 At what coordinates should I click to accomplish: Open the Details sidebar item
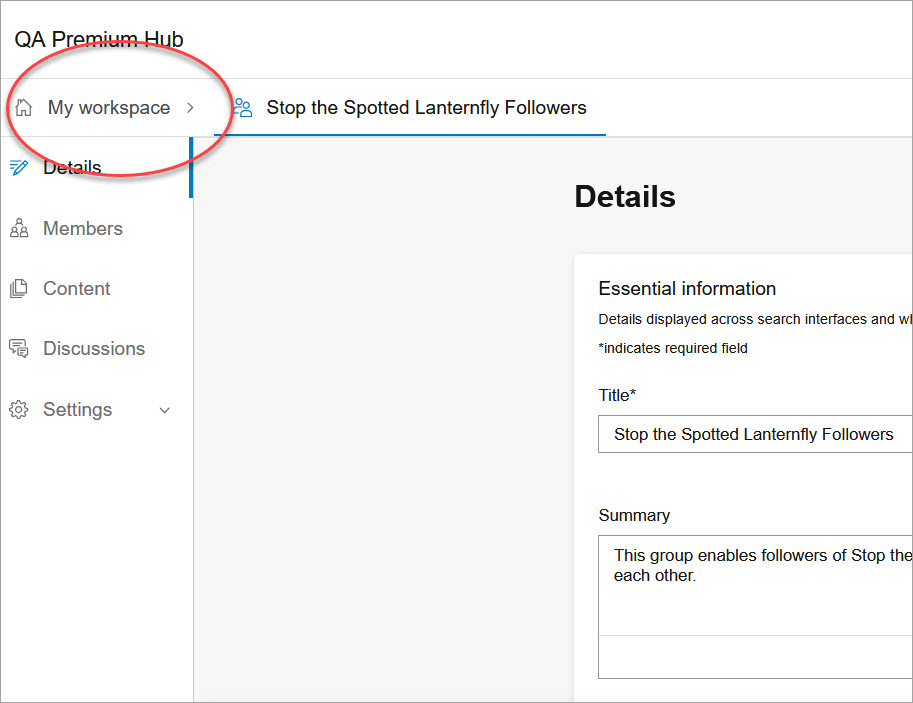click(72, 168)
